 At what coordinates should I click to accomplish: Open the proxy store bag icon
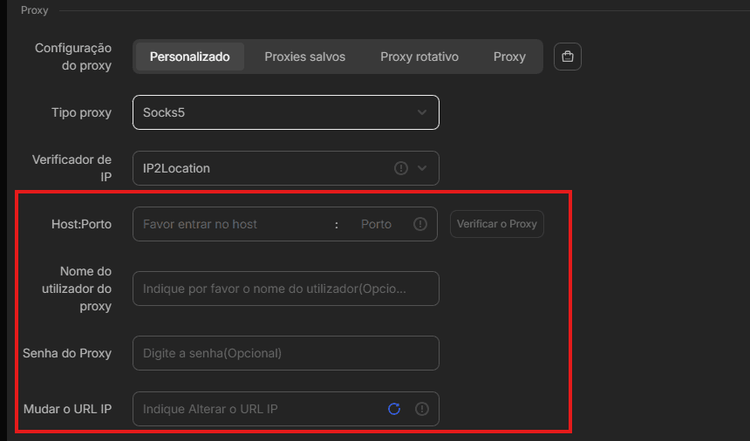click(567, 56)
